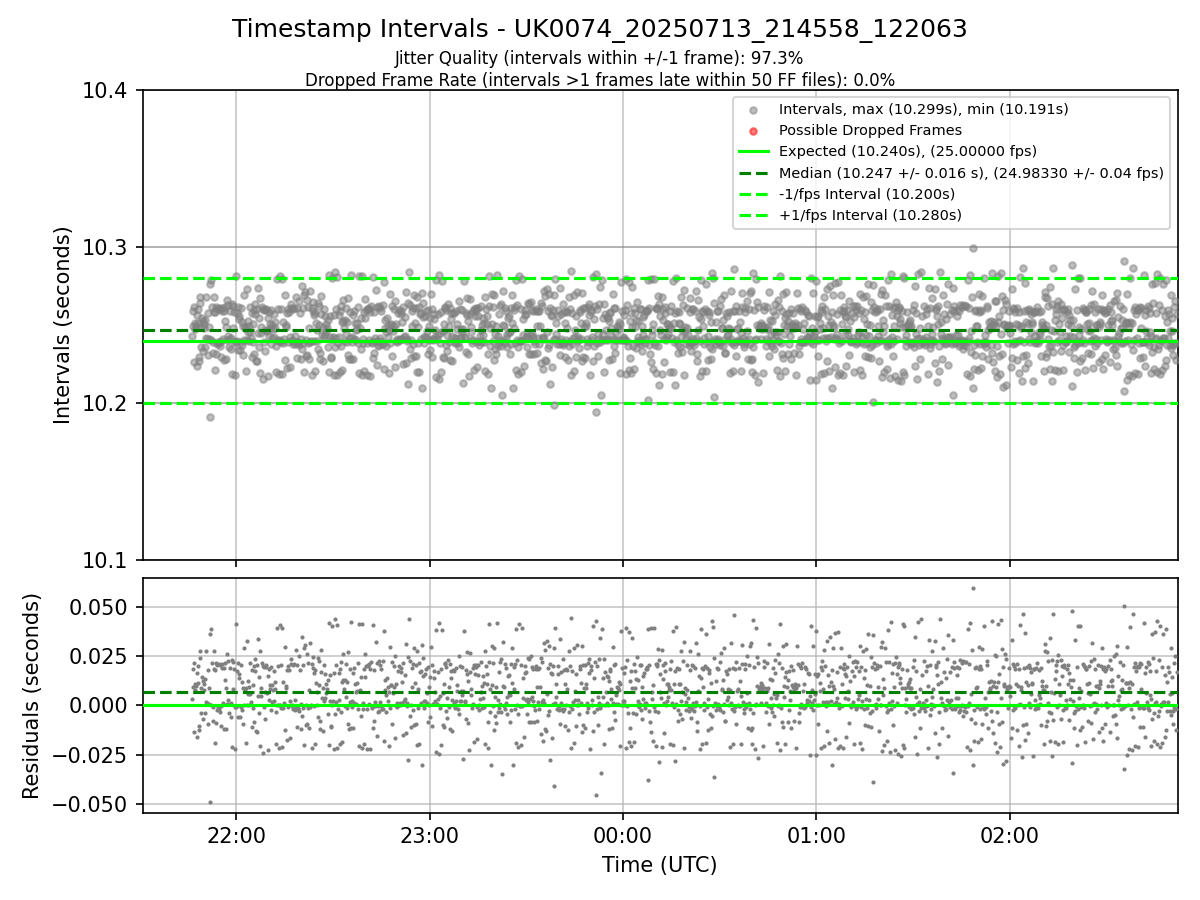1200x900 pixels.
Task: Click the solid green line sample in the legend
Action: click(x=754, y=152)
